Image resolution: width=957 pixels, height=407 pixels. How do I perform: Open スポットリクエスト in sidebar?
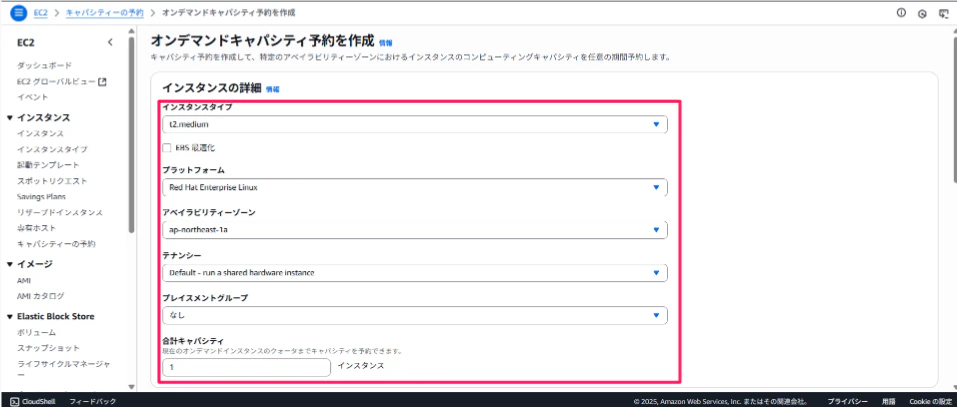(x=52, y=181)
